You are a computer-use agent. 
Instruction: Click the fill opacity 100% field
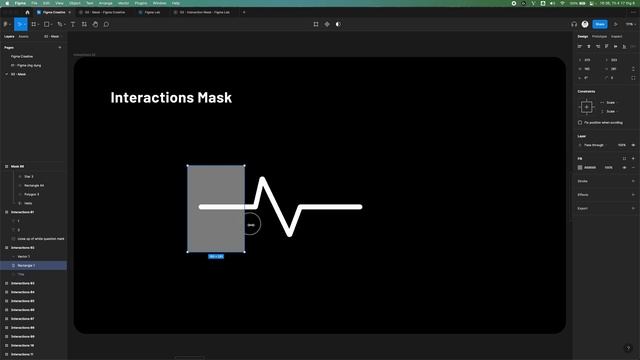pos(609,167)
